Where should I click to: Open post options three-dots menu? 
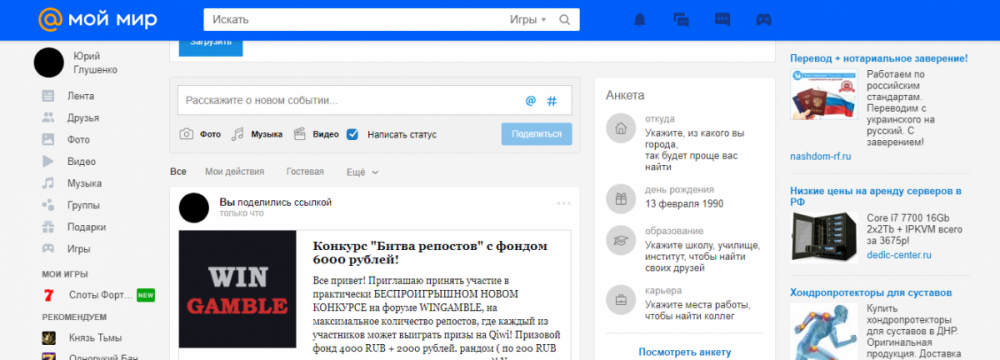(563, 204)
